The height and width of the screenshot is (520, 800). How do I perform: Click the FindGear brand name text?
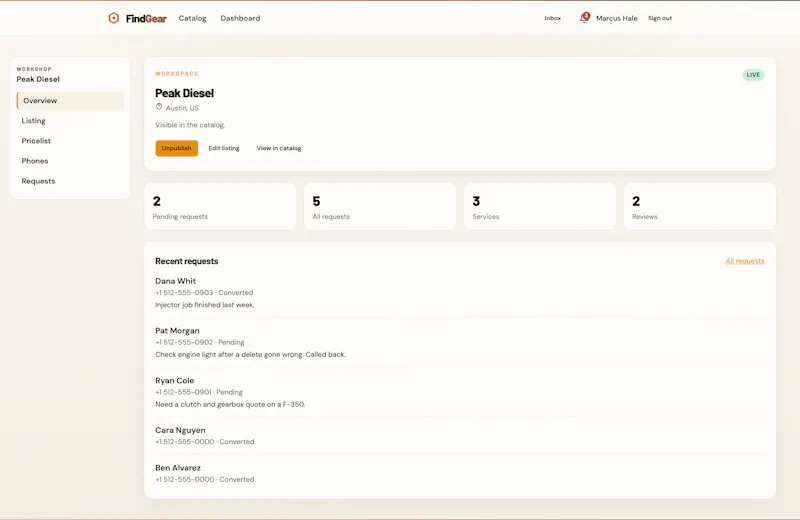(x=146, y=19)
